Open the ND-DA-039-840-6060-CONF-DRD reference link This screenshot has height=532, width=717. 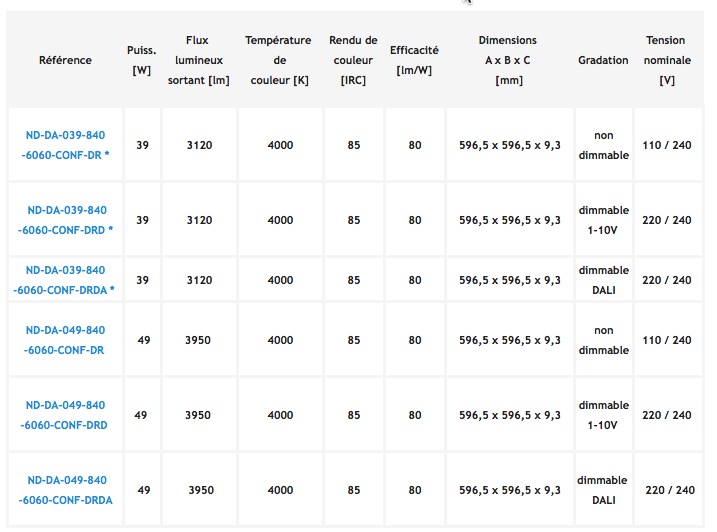(x=65, y=220)
